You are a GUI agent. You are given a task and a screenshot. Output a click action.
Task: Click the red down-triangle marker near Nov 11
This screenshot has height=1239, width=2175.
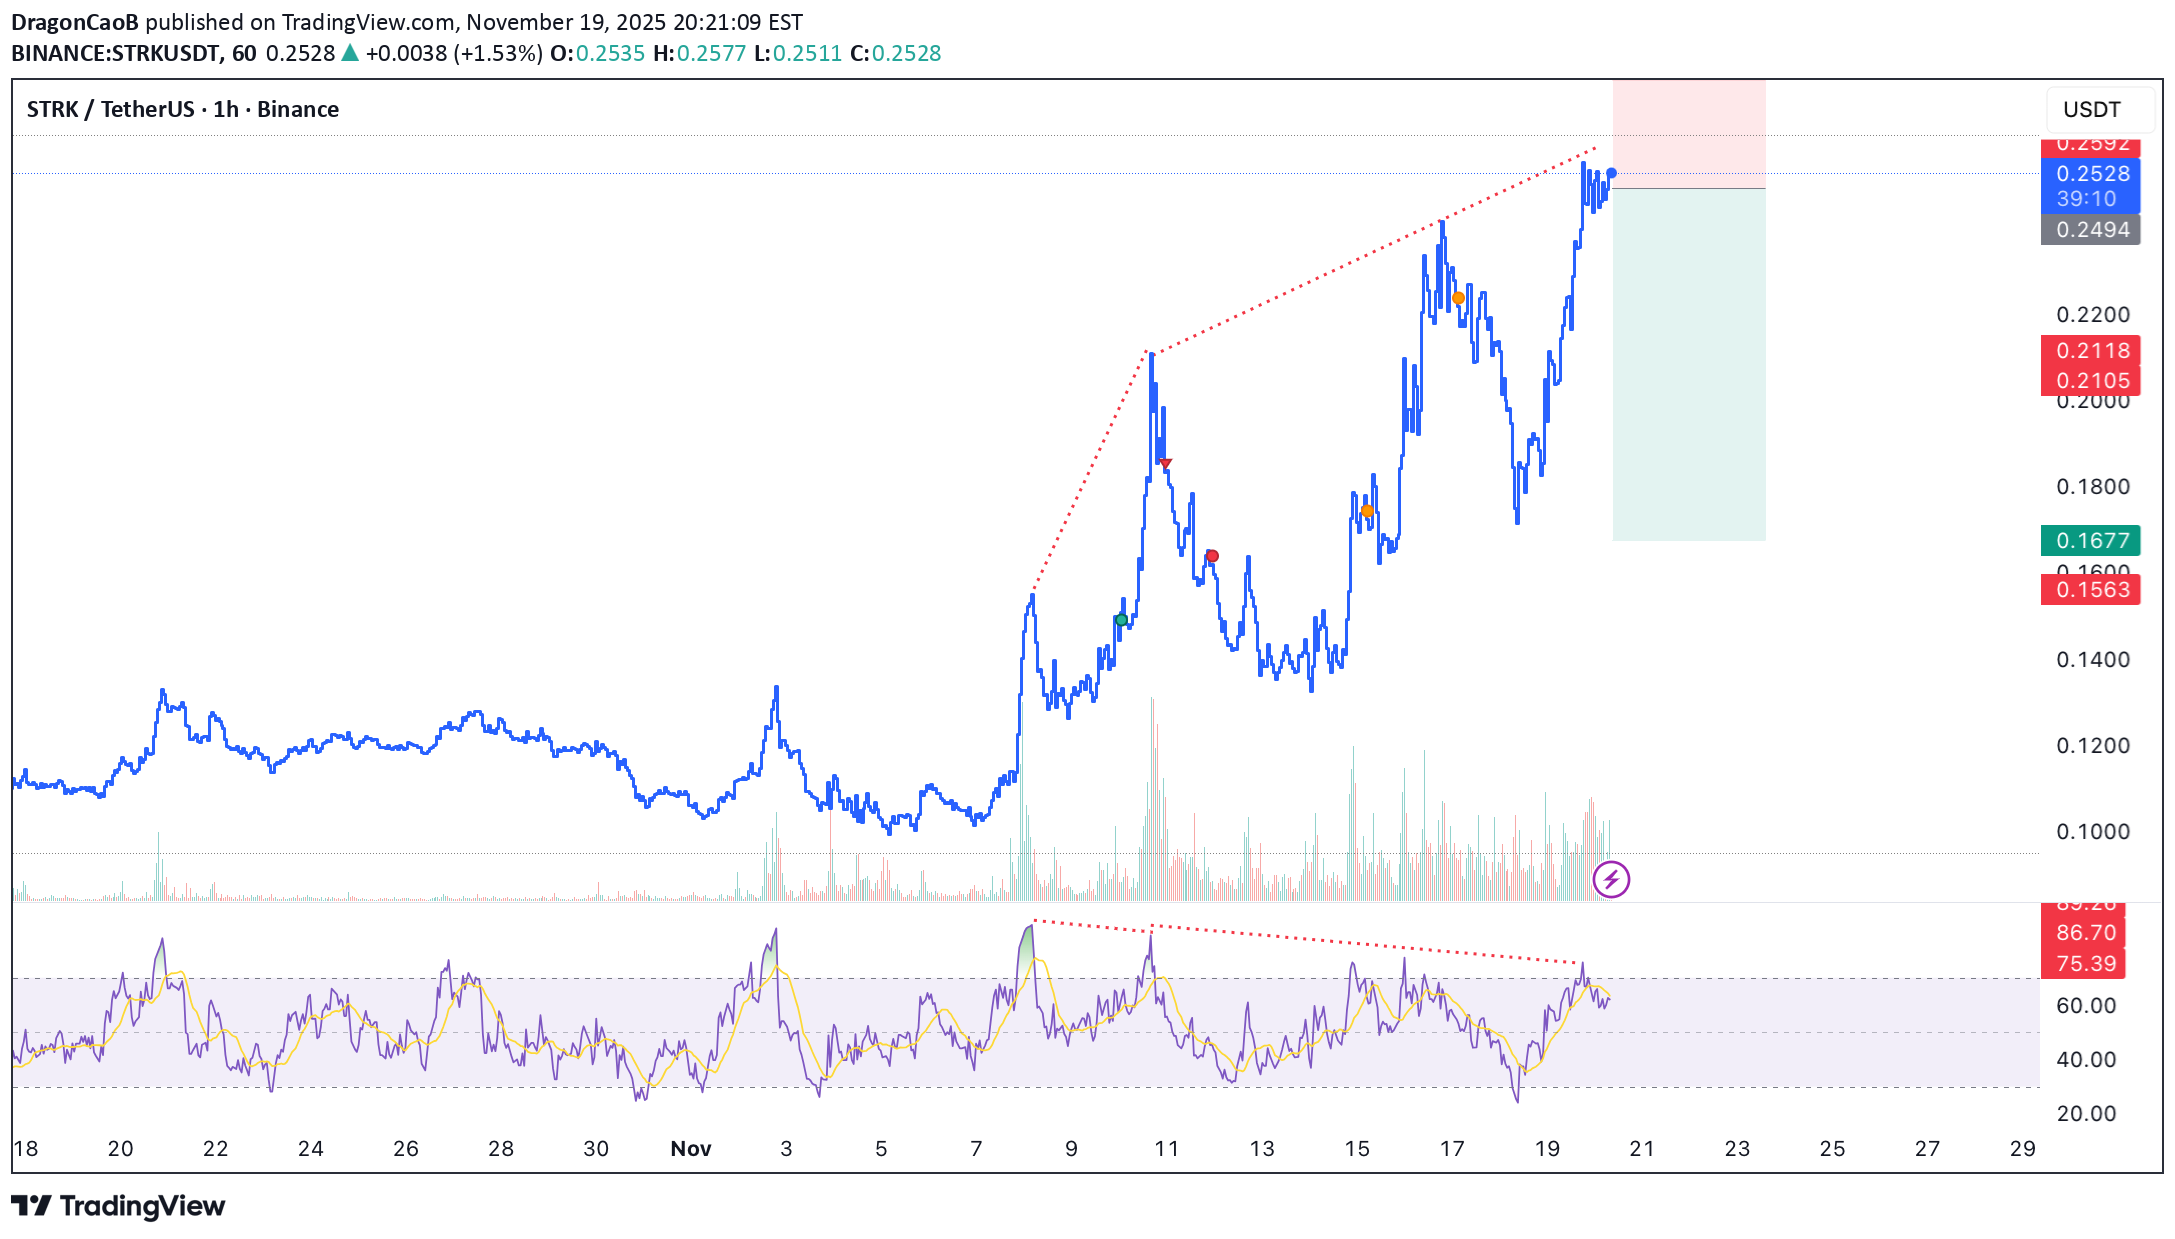[x=1165, y=463]
